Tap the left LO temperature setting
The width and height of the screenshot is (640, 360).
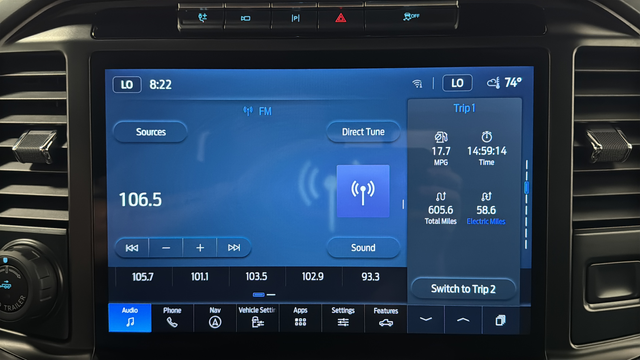pos(127,84)
